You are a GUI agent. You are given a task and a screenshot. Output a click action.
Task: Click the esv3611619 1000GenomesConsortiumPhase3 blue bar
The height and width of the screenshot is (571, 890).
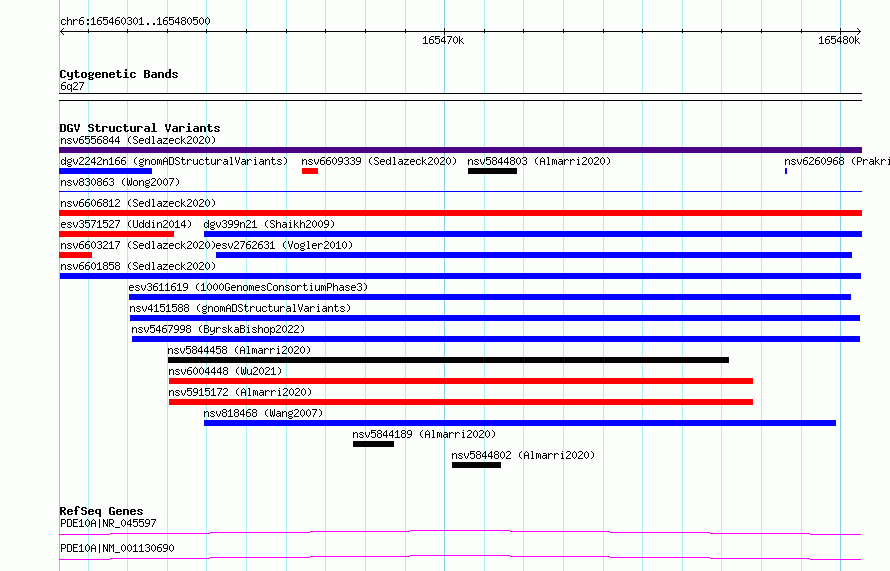[490, 297]
